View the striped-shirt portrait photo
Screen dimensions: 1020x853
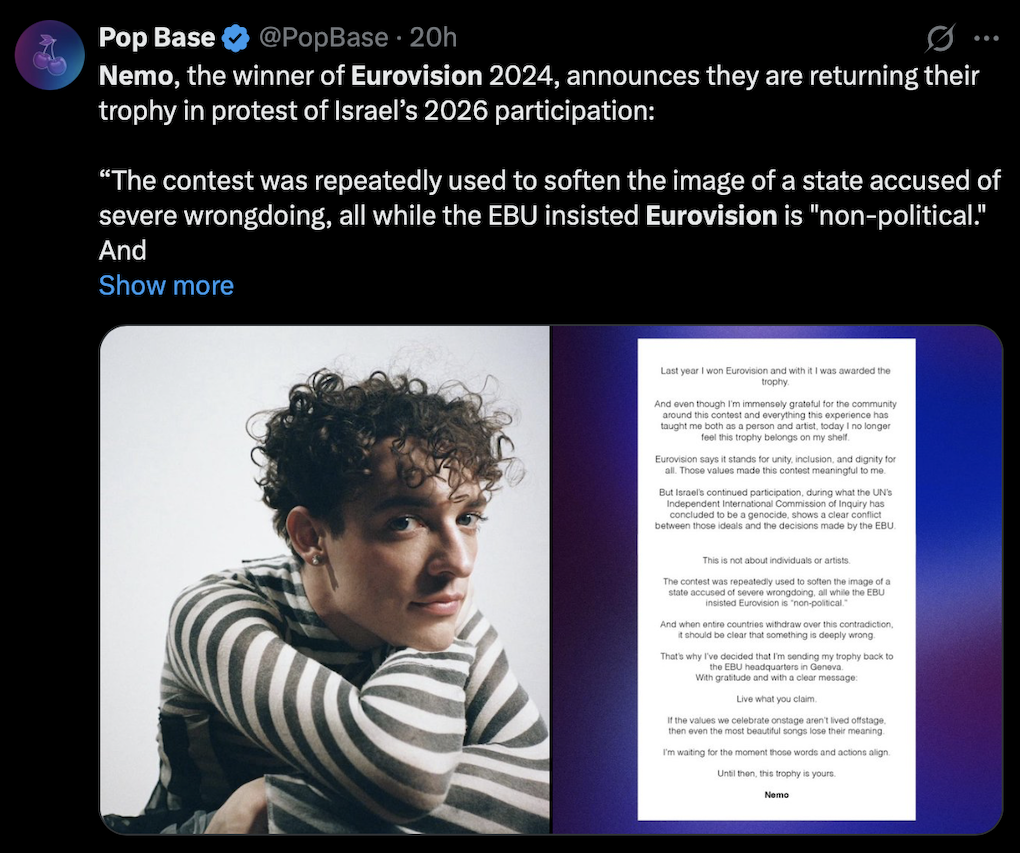(x=325, y=580)
